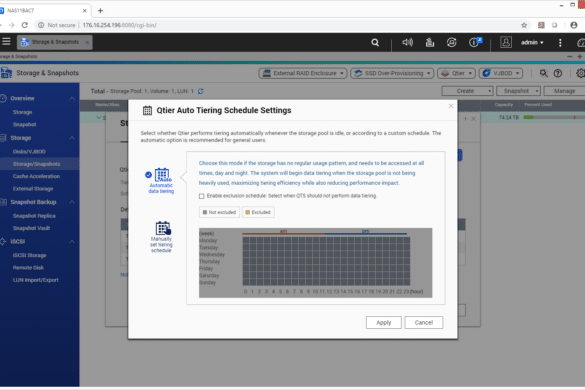Screen dimensions: 585x390
Task: Refresh the storage pool total summary
Action: [x=200, y=91]
